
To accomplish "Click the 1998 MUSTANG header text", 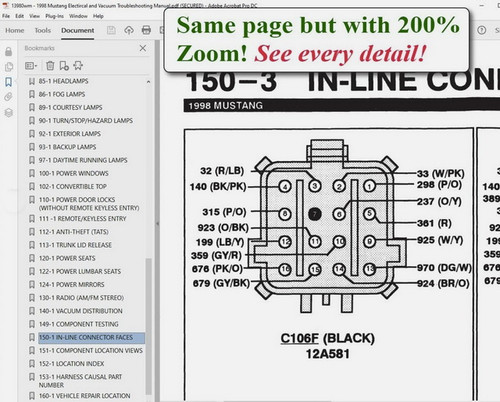I will tap(226, 106).
